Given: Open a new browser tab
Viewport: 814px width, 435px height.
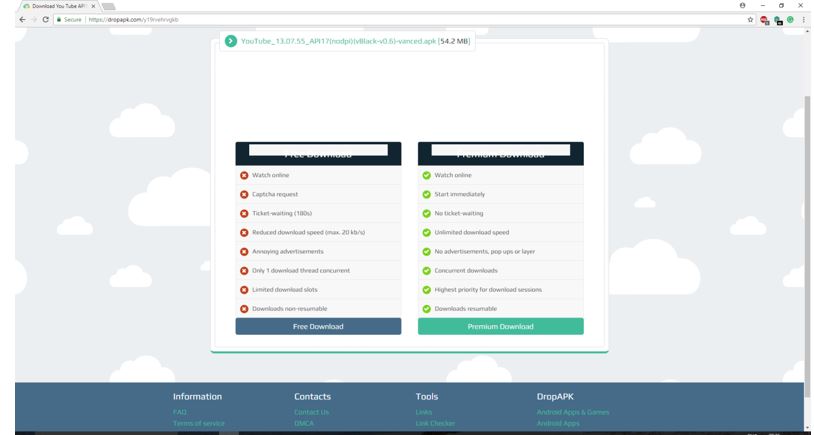Looking at the screenshot, I should (108, 6).
